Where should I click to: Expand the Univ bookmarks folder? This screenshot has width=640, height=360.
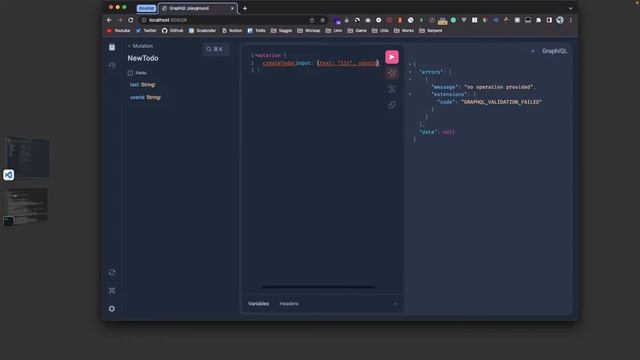(334, 31)
